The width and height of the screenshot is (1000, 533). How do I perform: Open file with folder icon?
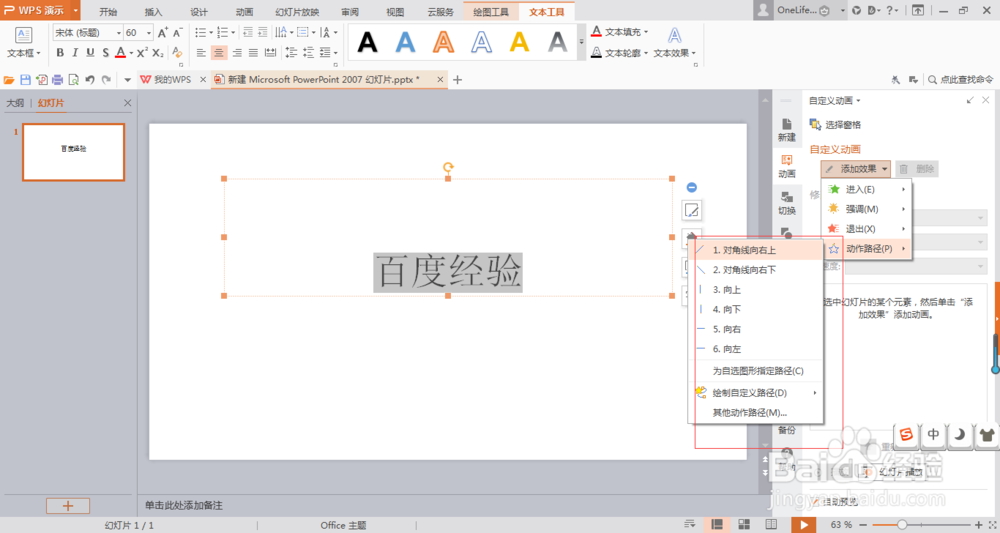tap(9, 80)
